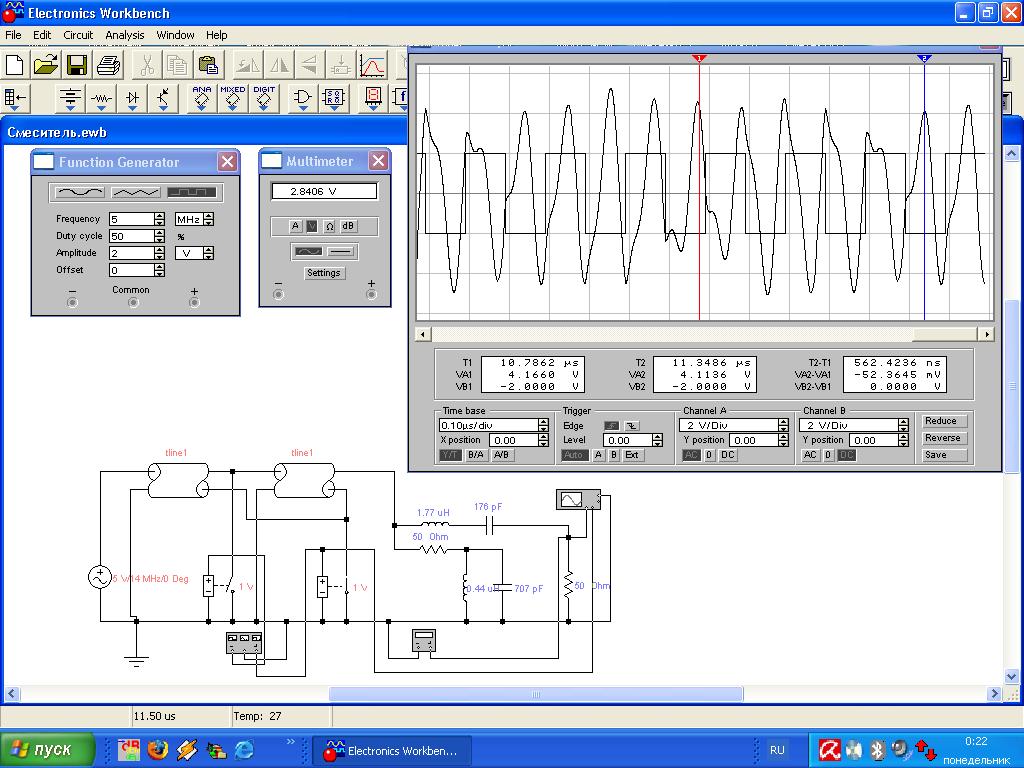Open frequency unit MHz spinner
This screenshot has height=768, width=1024.
pyautogui.click(x=208, y=219)
